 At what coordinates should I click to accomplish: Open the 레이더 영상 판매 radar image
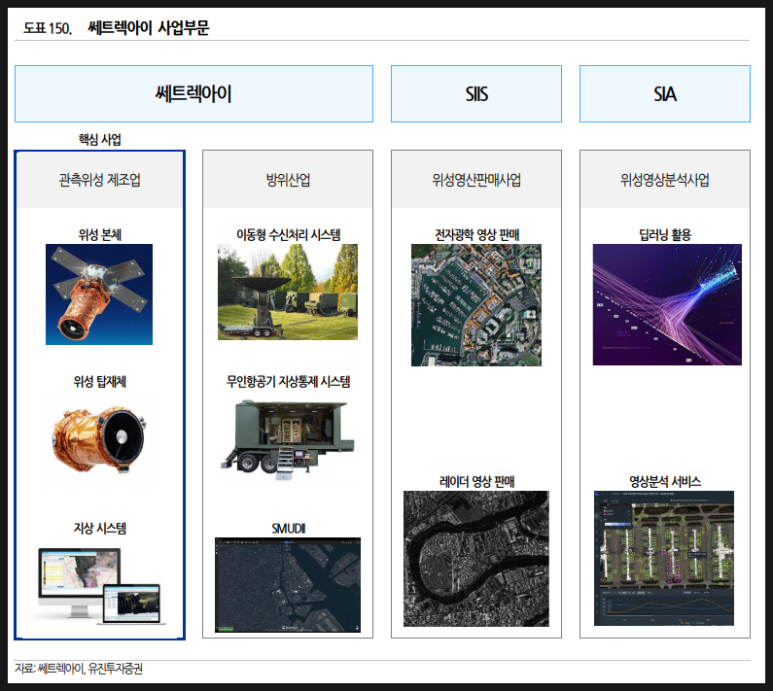click(x=476, y=559)
